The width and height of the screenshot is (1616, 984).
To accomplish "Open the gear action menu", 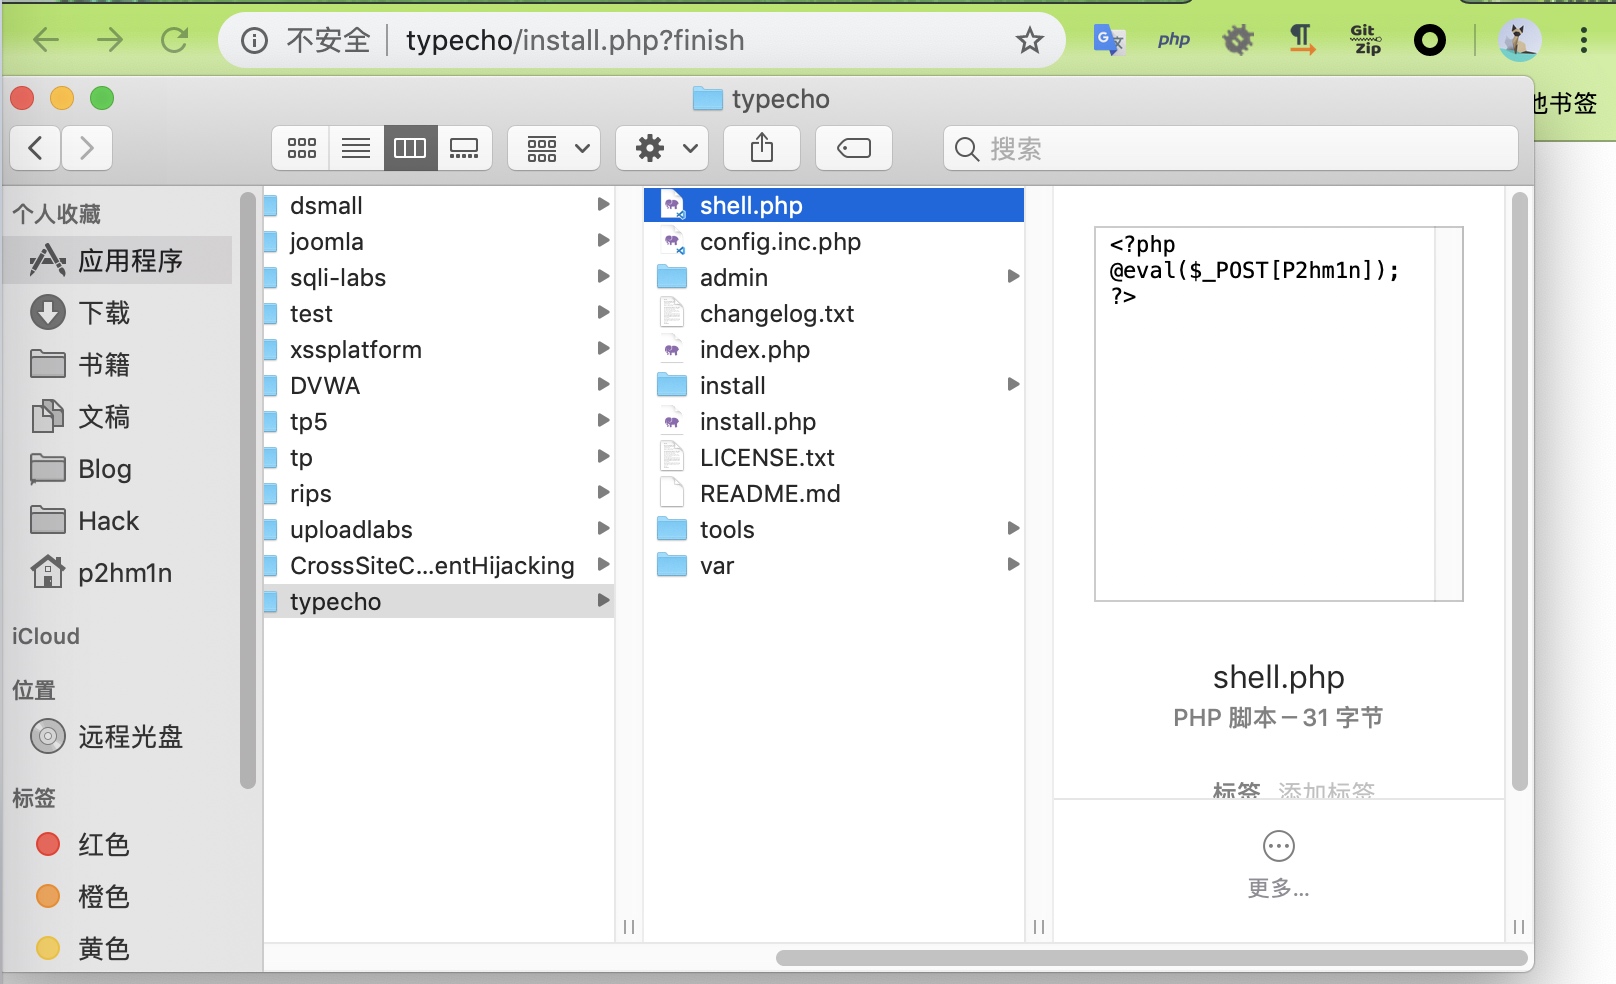I will pyautogui.click(x=662, y=149).
